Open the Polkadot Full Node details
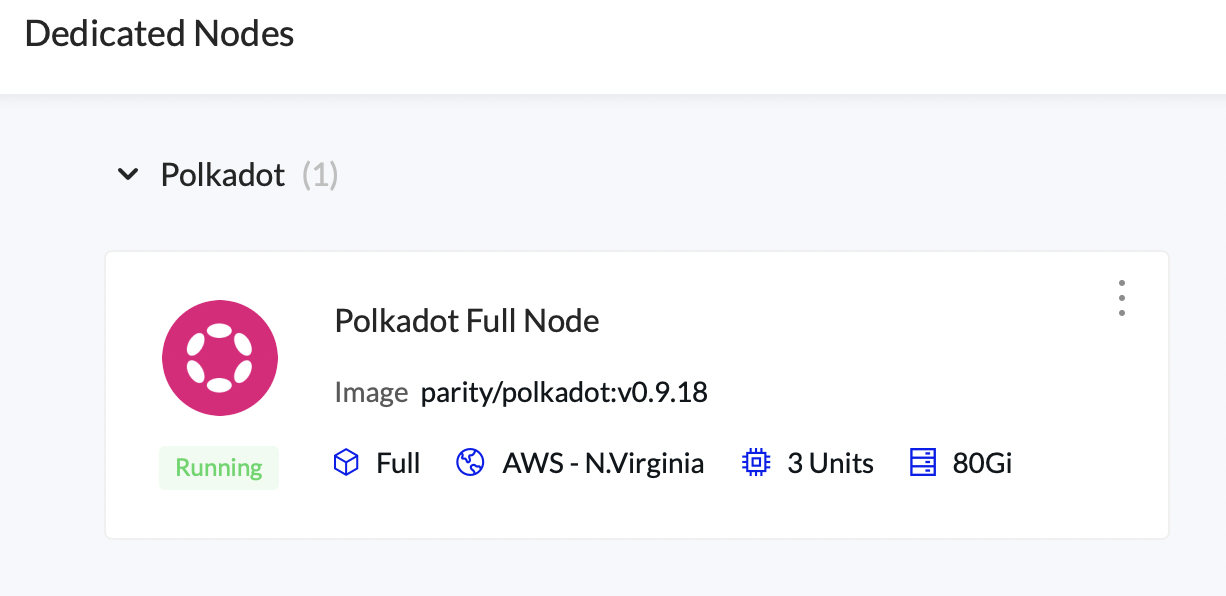The height and width of the screenshot is (596, 1226). pos(467,320)
